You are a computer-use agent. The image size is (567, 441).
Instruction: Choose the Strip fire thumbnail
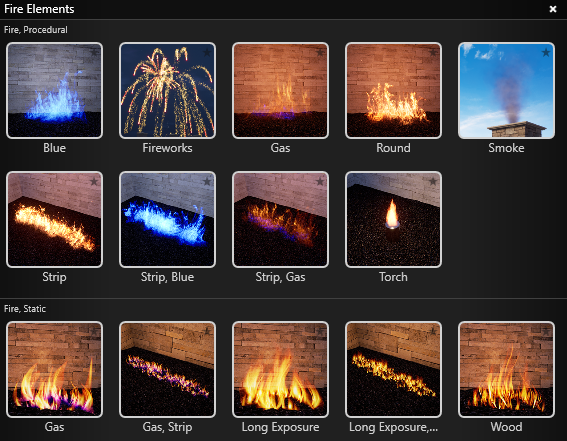point(55,219)
